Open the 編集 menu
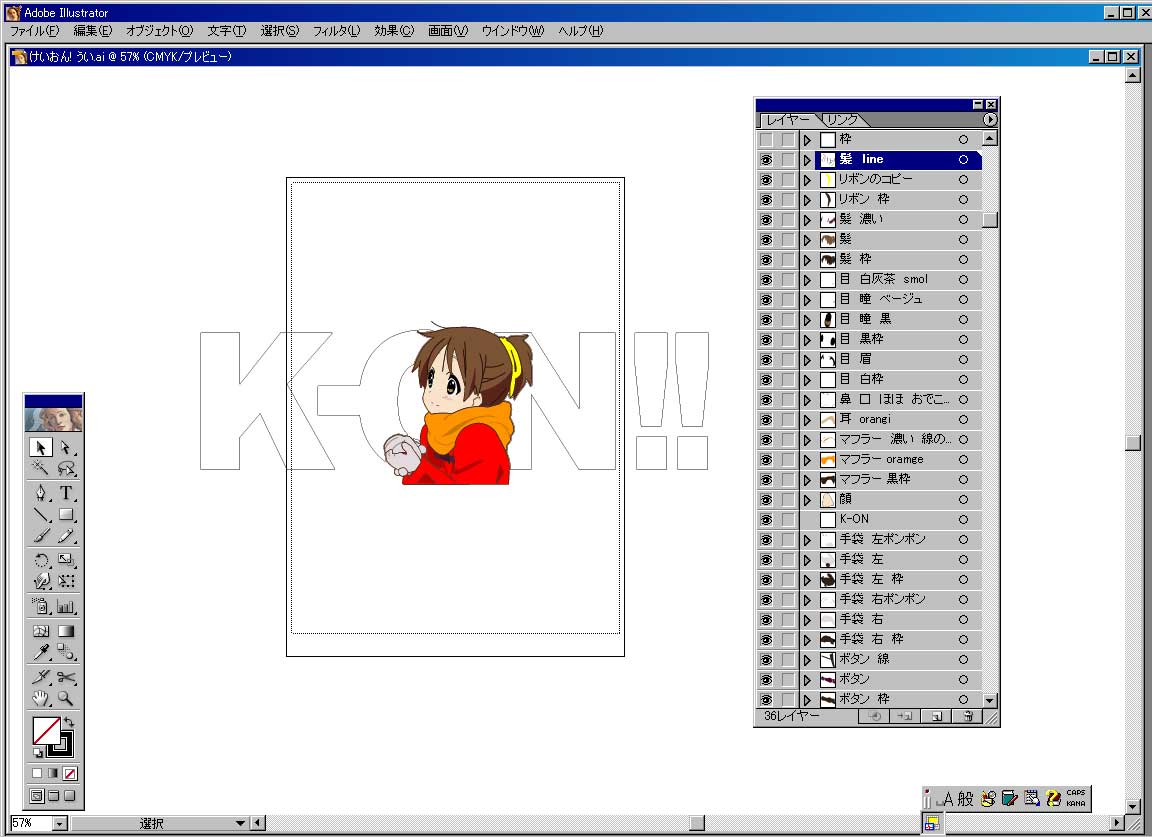Screen dimensions: 1152x837 93,31
